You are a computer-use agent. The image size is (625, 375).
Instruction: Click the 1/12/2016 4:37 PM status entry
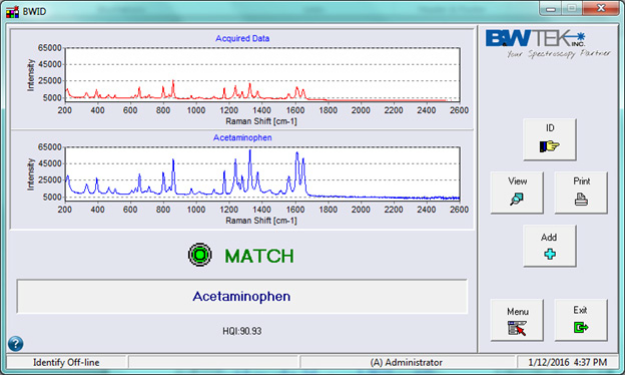(568, 362)
